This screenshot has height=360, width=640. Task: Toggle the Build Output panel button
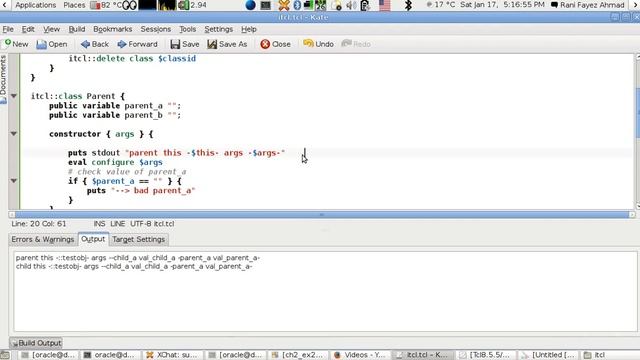pyautogui.click(x=36, y=343)
